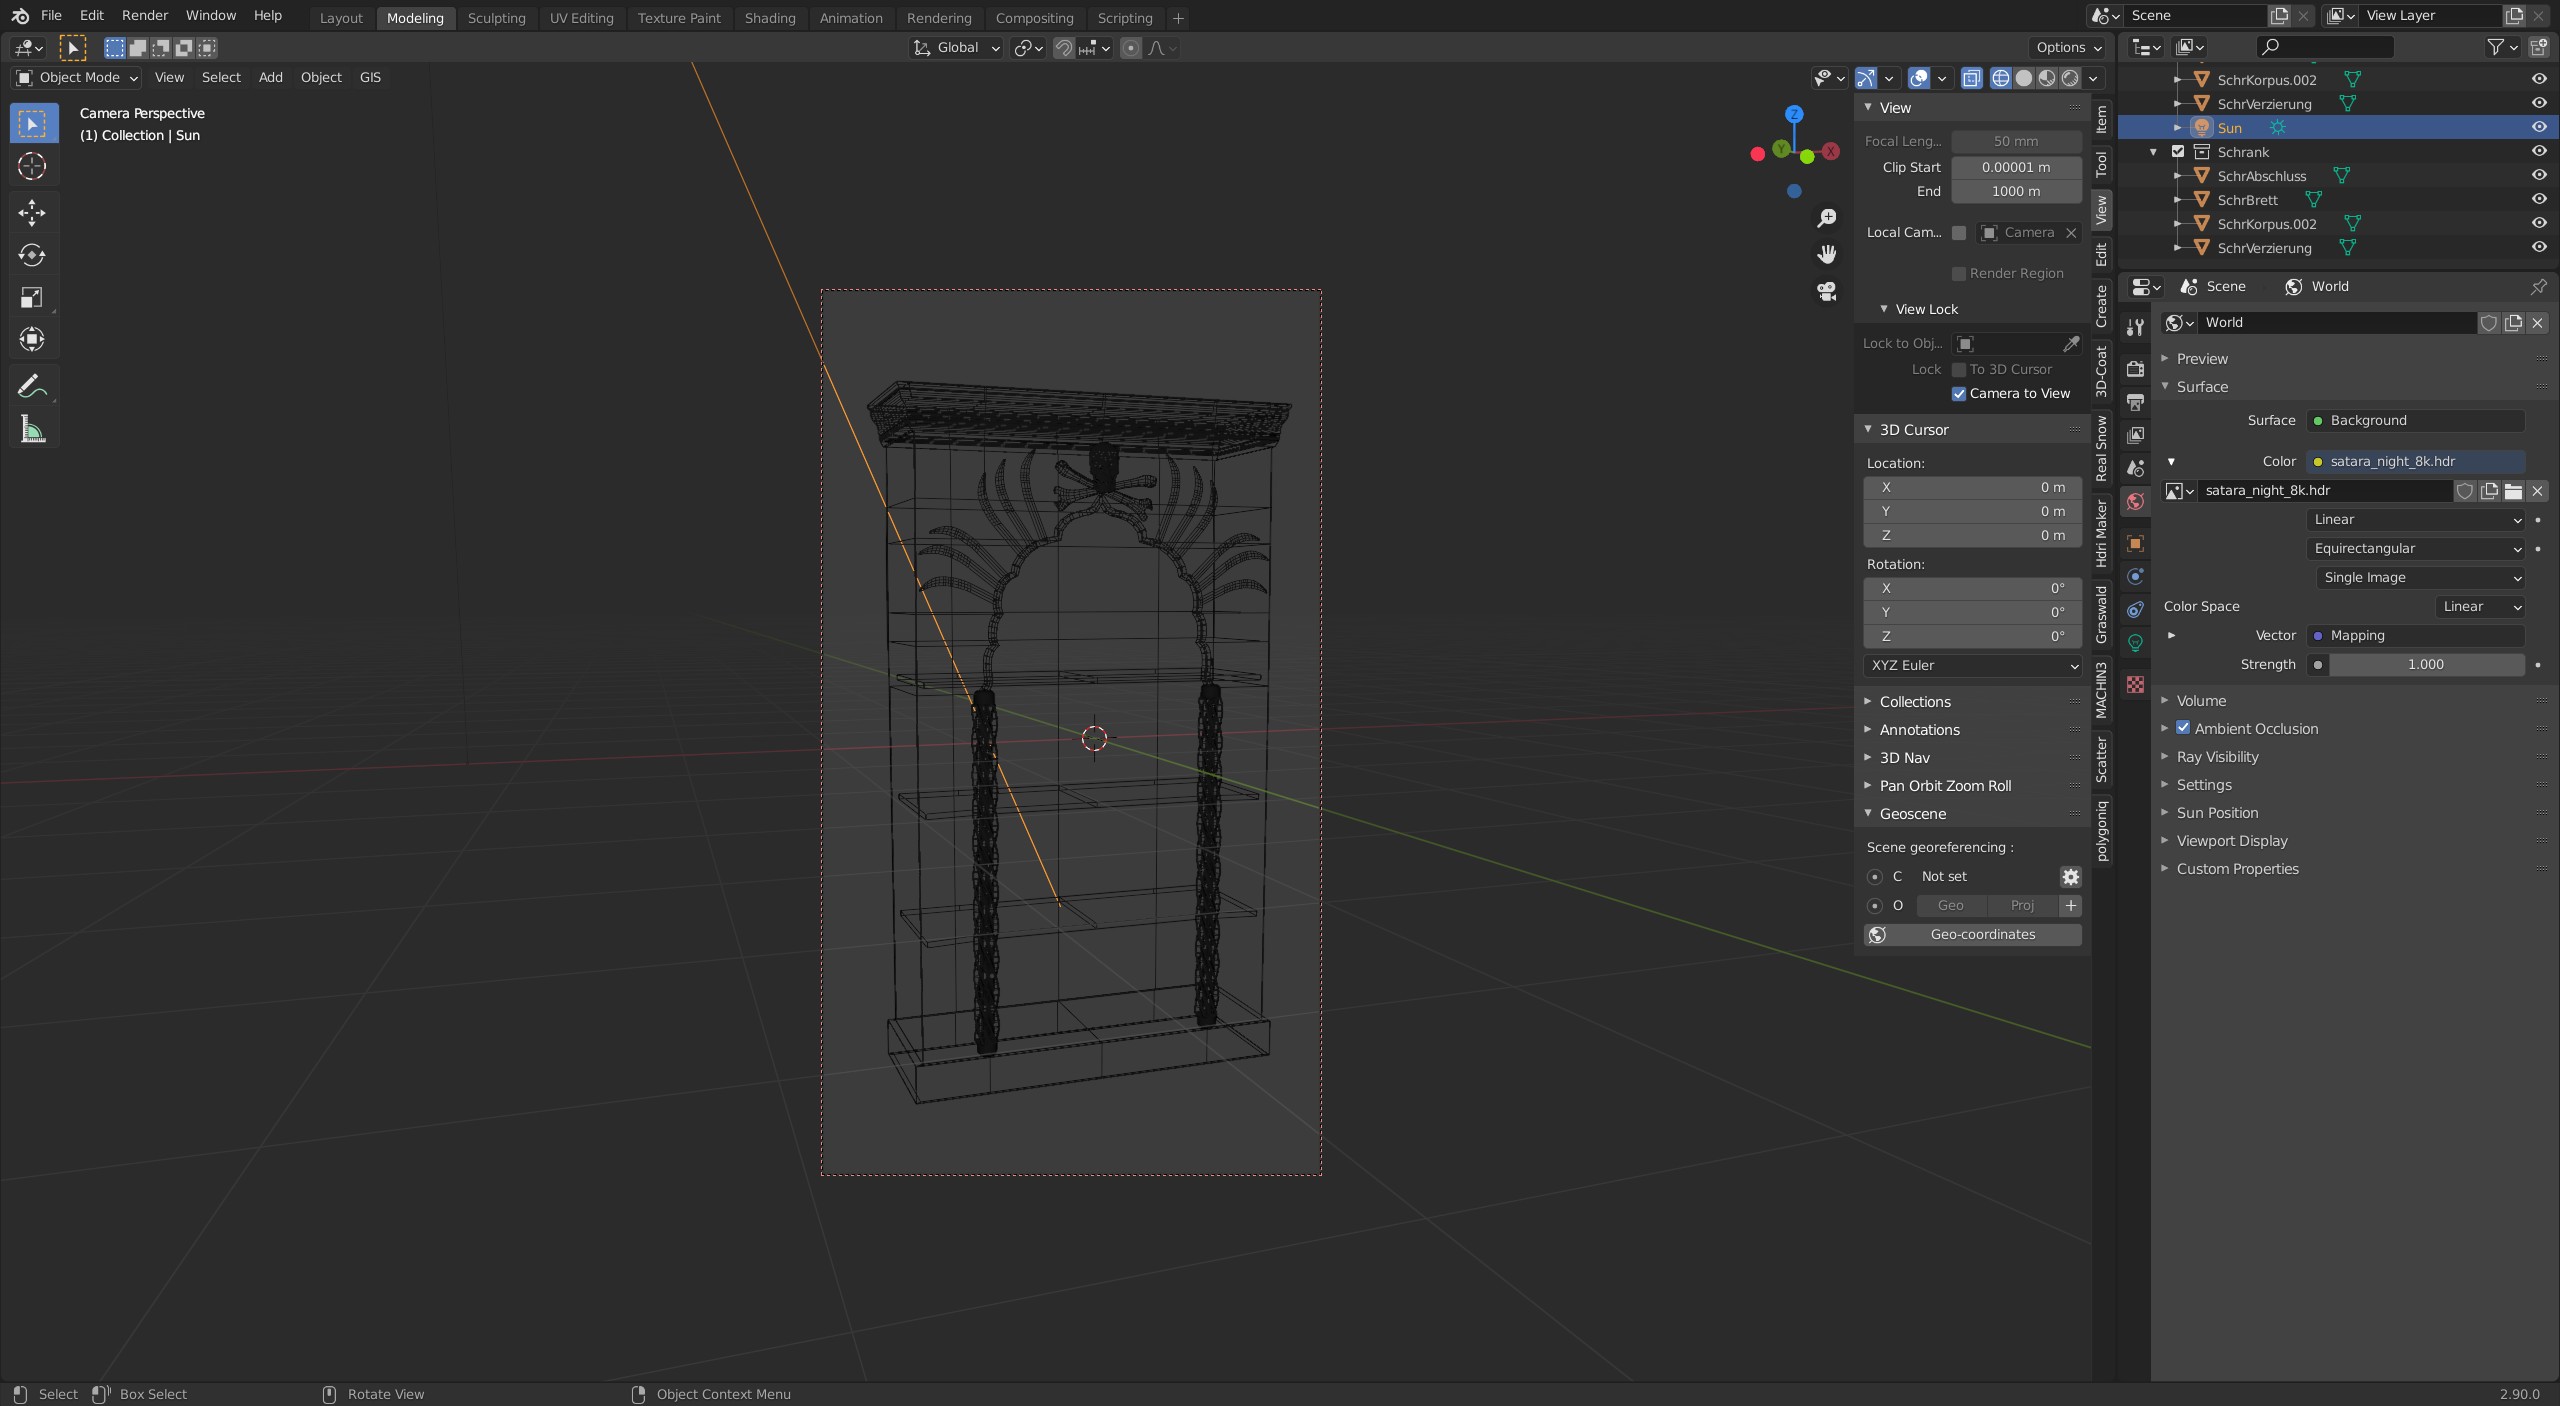Viewport: 2560px width, 1406px height.
Task: Choose the 3D Cursor tool
Action: [x=32, y=166]
